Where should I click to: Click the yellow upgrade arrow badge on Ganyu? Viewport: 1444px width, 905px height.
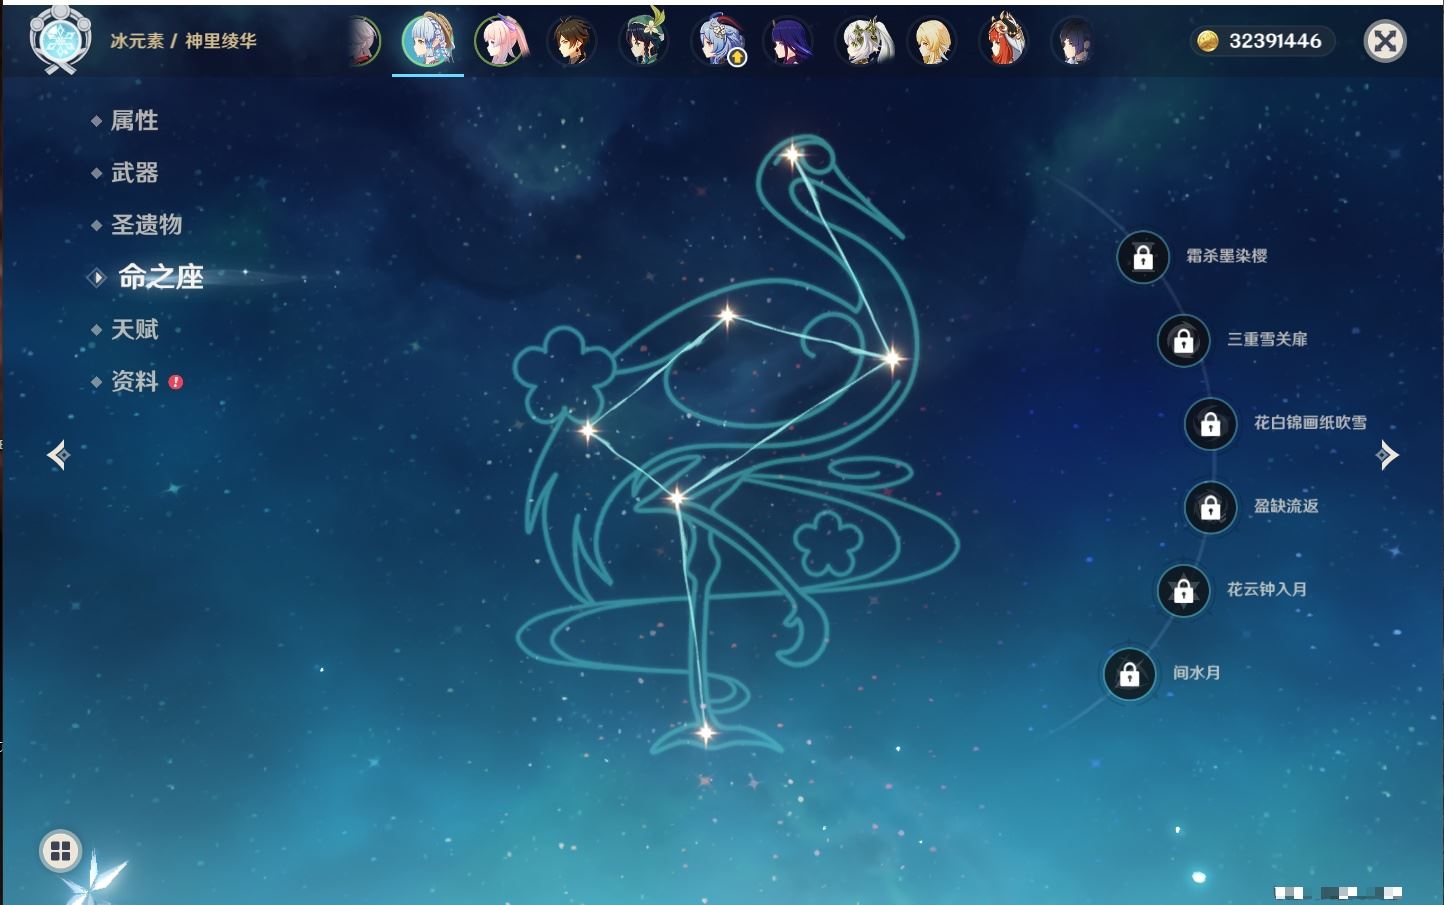(x=737, y=58)
